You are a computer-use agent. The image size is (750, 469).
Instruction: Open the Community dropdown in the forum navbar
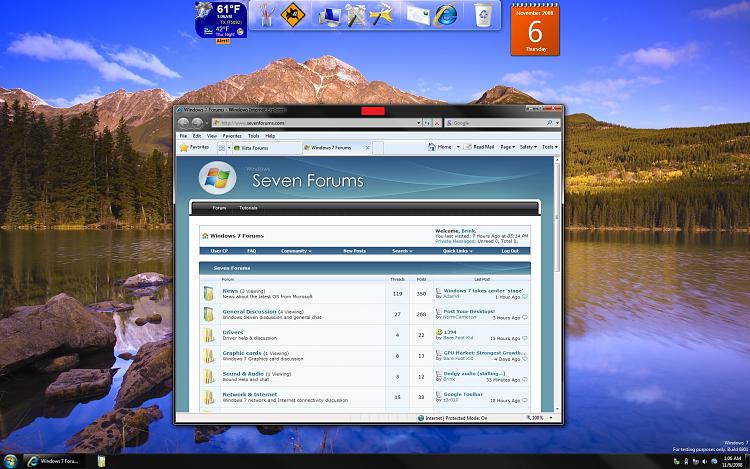pyautogui.click(x=296, y=251)
